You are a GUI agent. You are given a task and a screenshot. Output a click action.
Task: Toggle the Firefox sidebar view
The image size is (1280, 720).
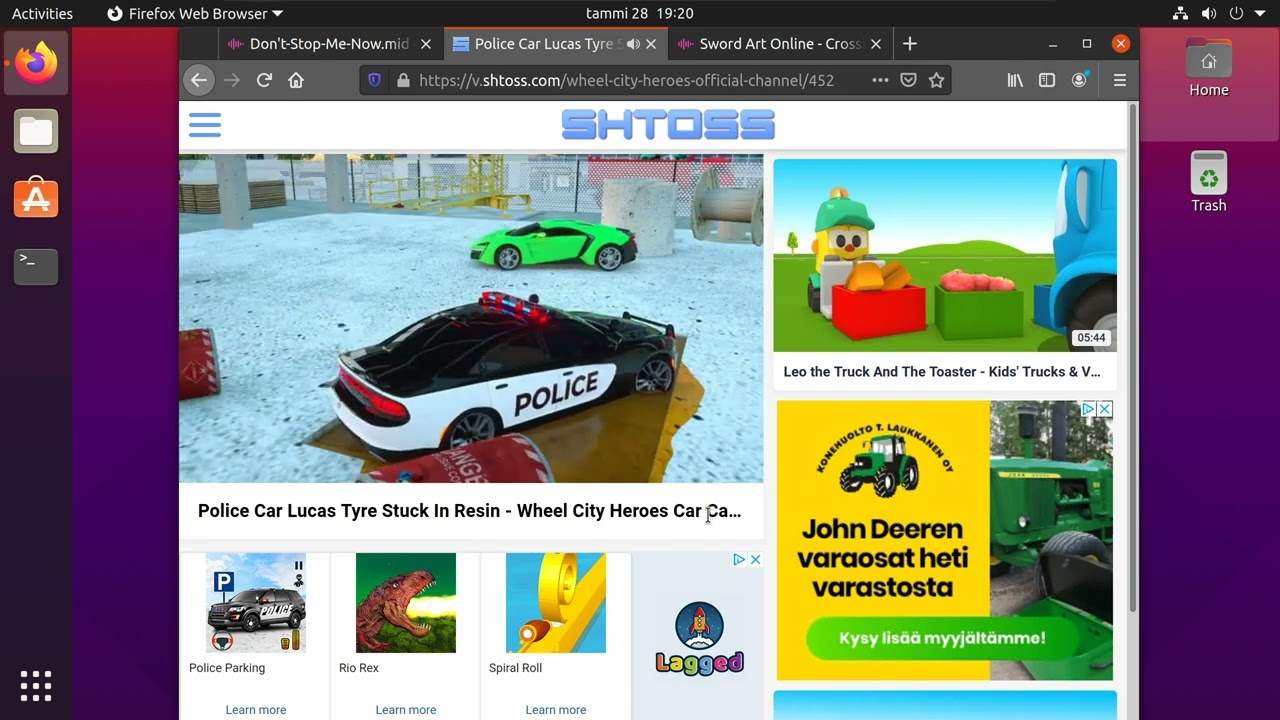[x=1047, y=80]
